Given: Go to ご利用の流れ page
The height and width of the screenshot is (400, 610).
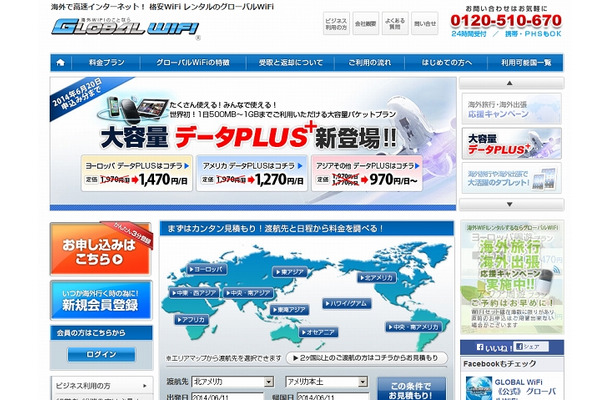Looking at the screenshot, I should click(x=370, y=63).
